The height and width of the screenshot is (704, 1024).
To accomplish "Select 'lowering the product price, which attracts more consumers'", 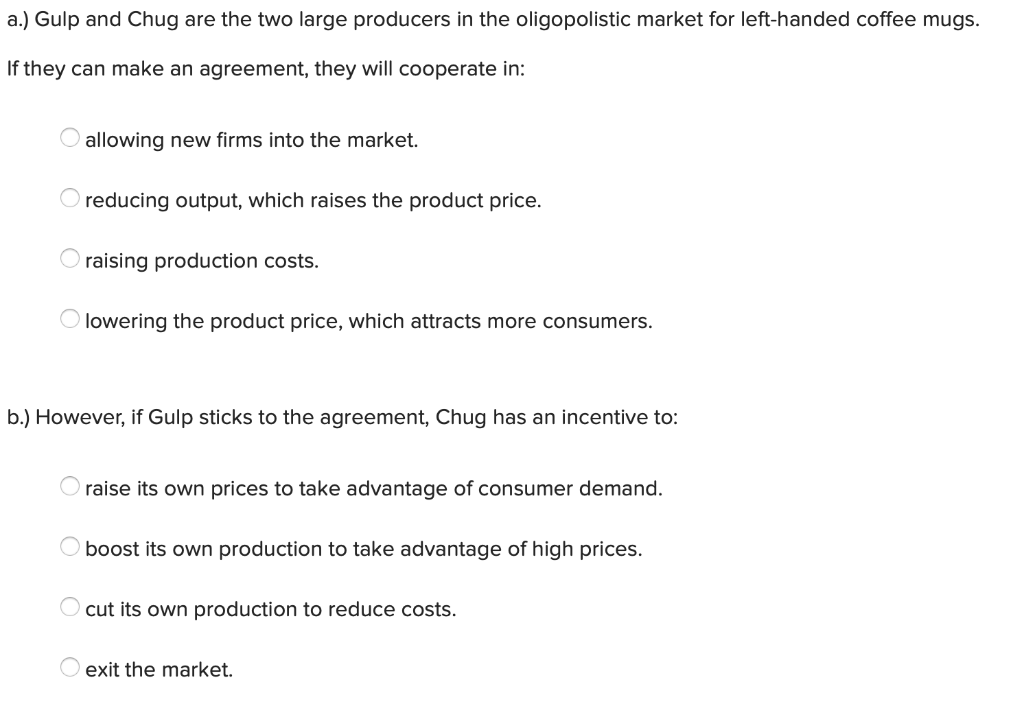I will tap(69, 318).
